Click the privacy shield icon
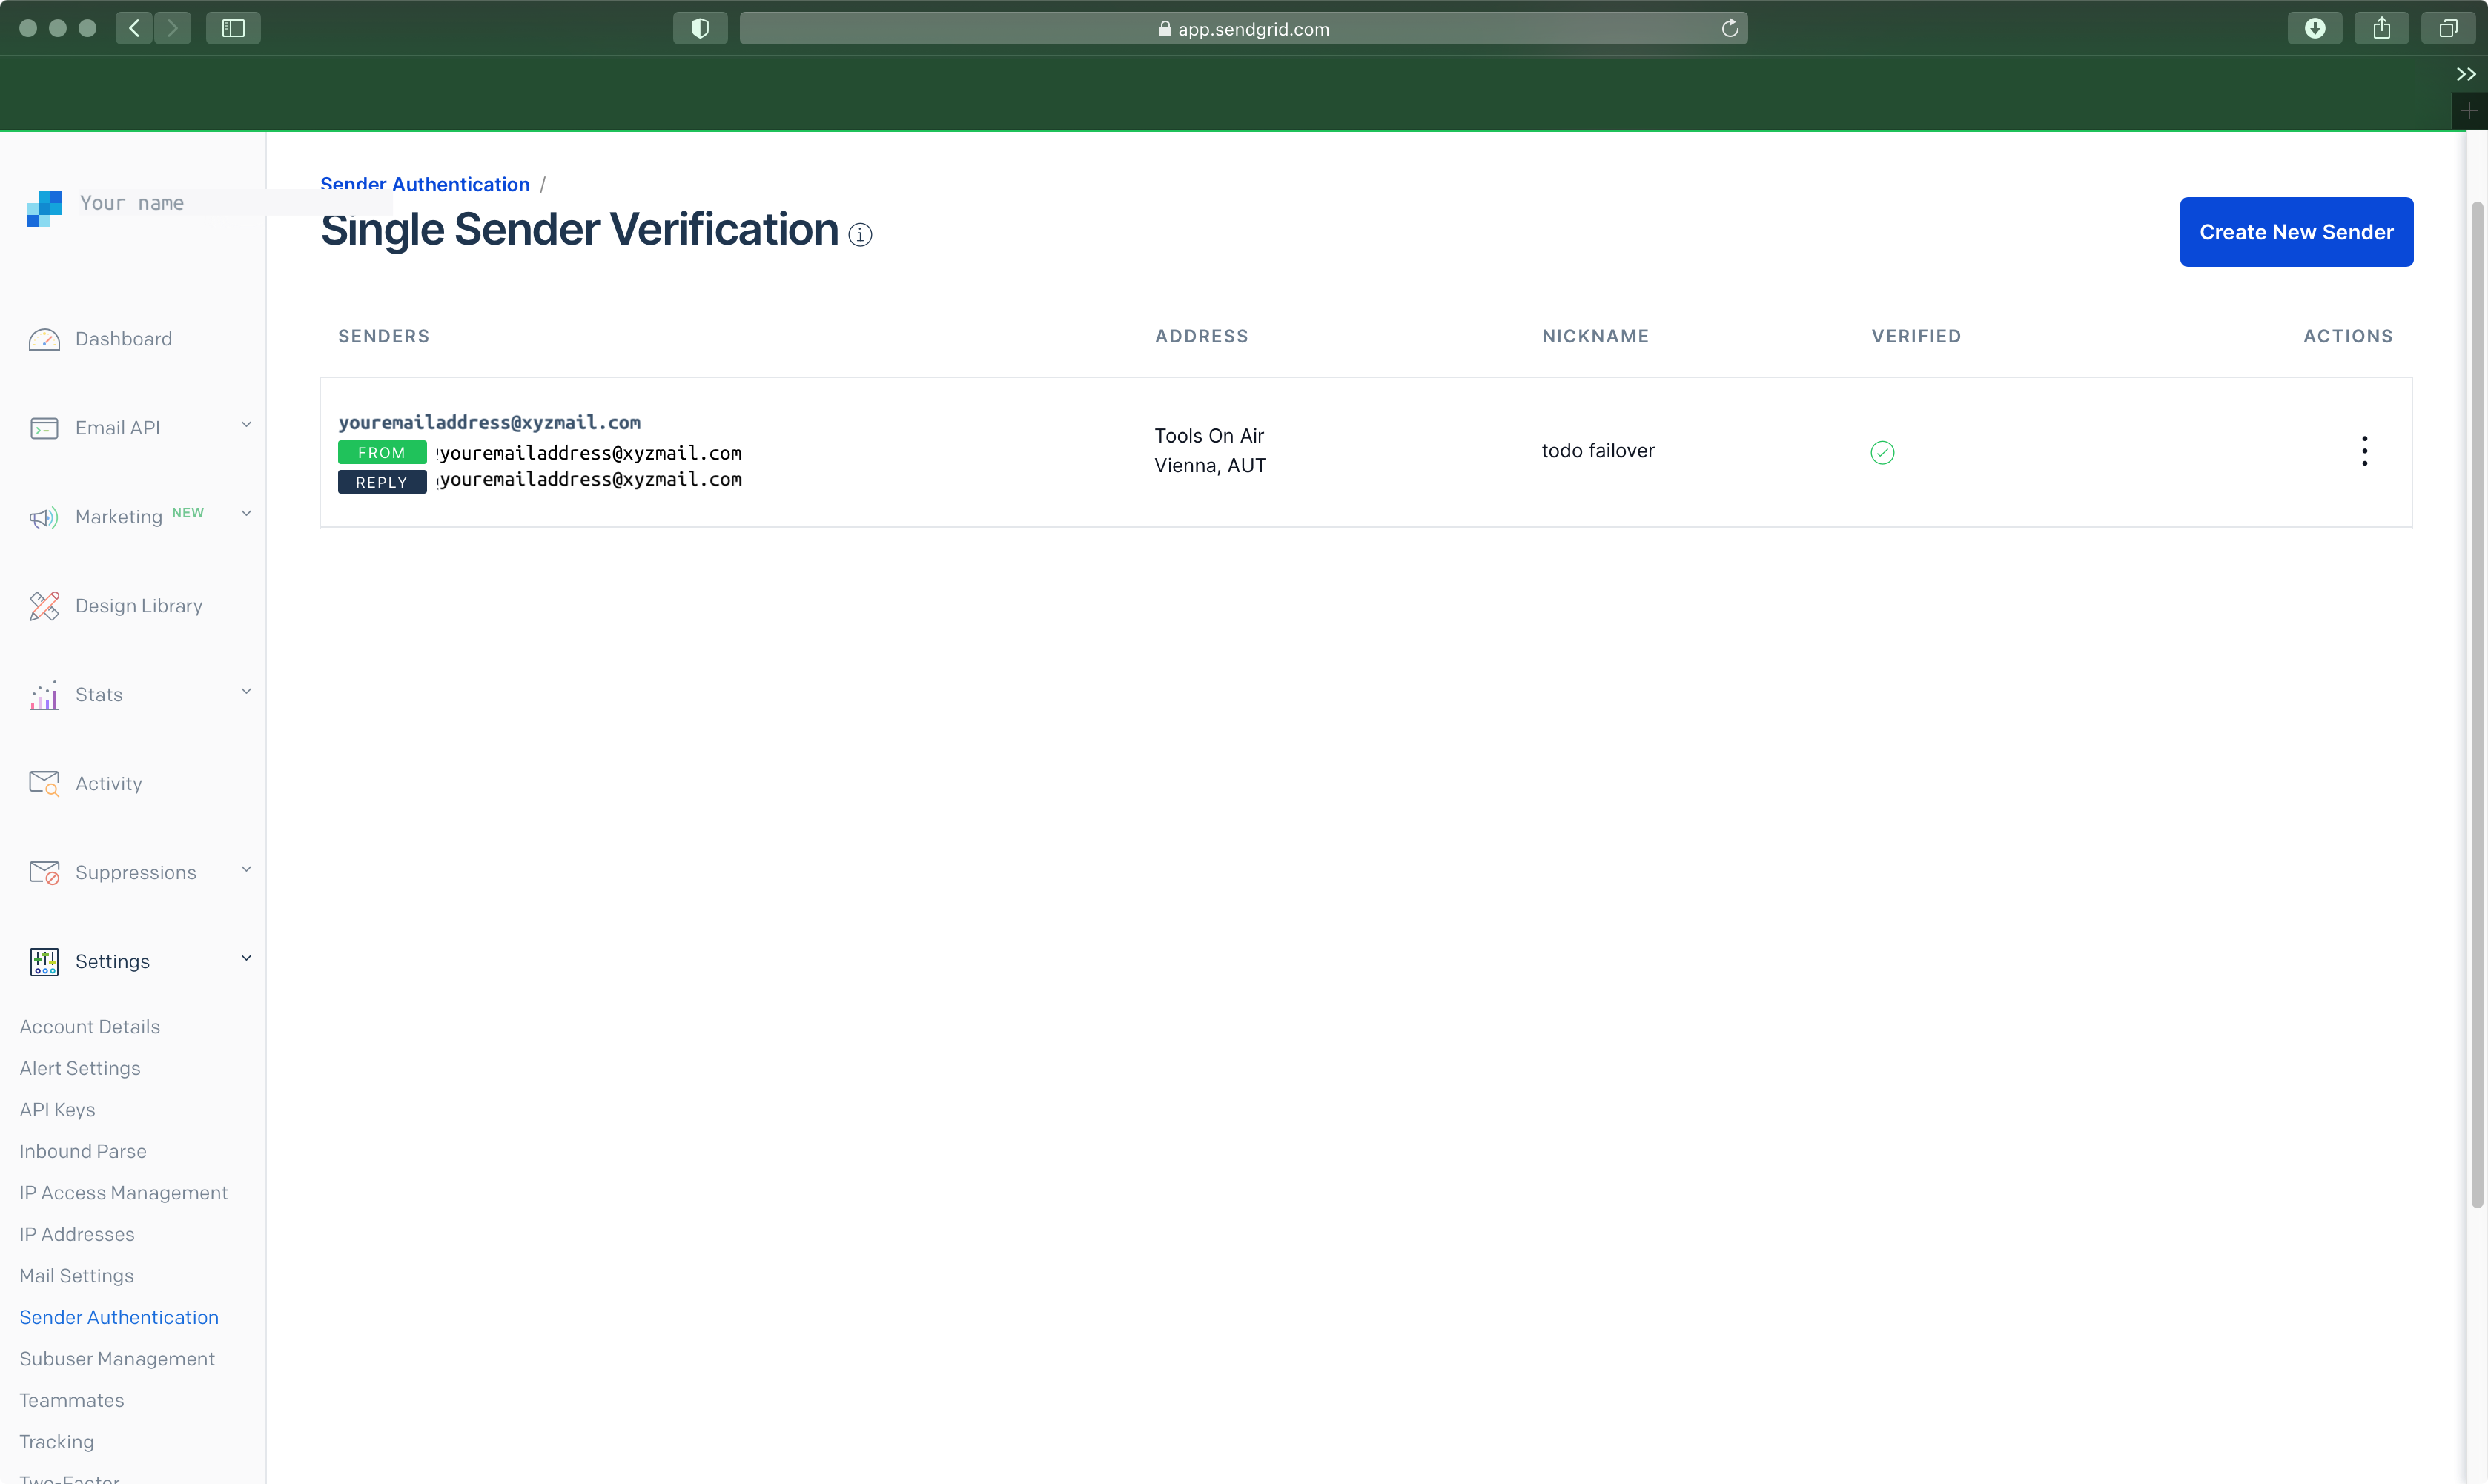This screenshot has width=2488, height=1484. (700, 28)
